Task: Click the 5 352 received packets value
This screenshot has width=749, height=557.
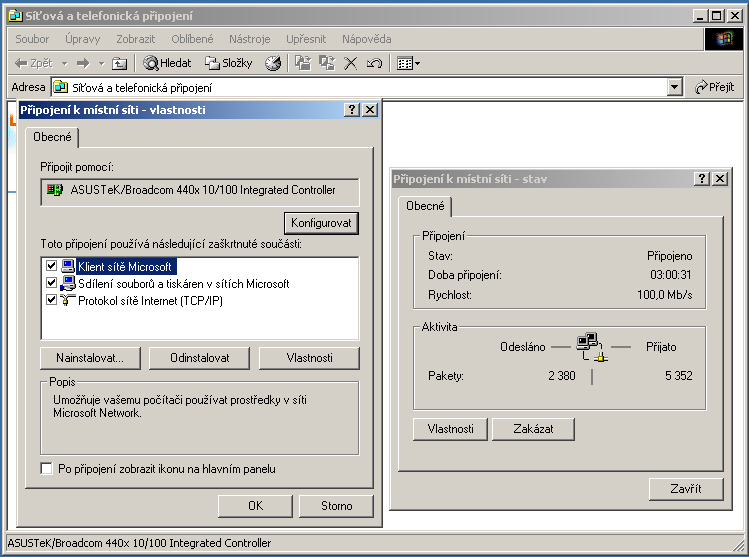Action: click(x=678, y=376)
